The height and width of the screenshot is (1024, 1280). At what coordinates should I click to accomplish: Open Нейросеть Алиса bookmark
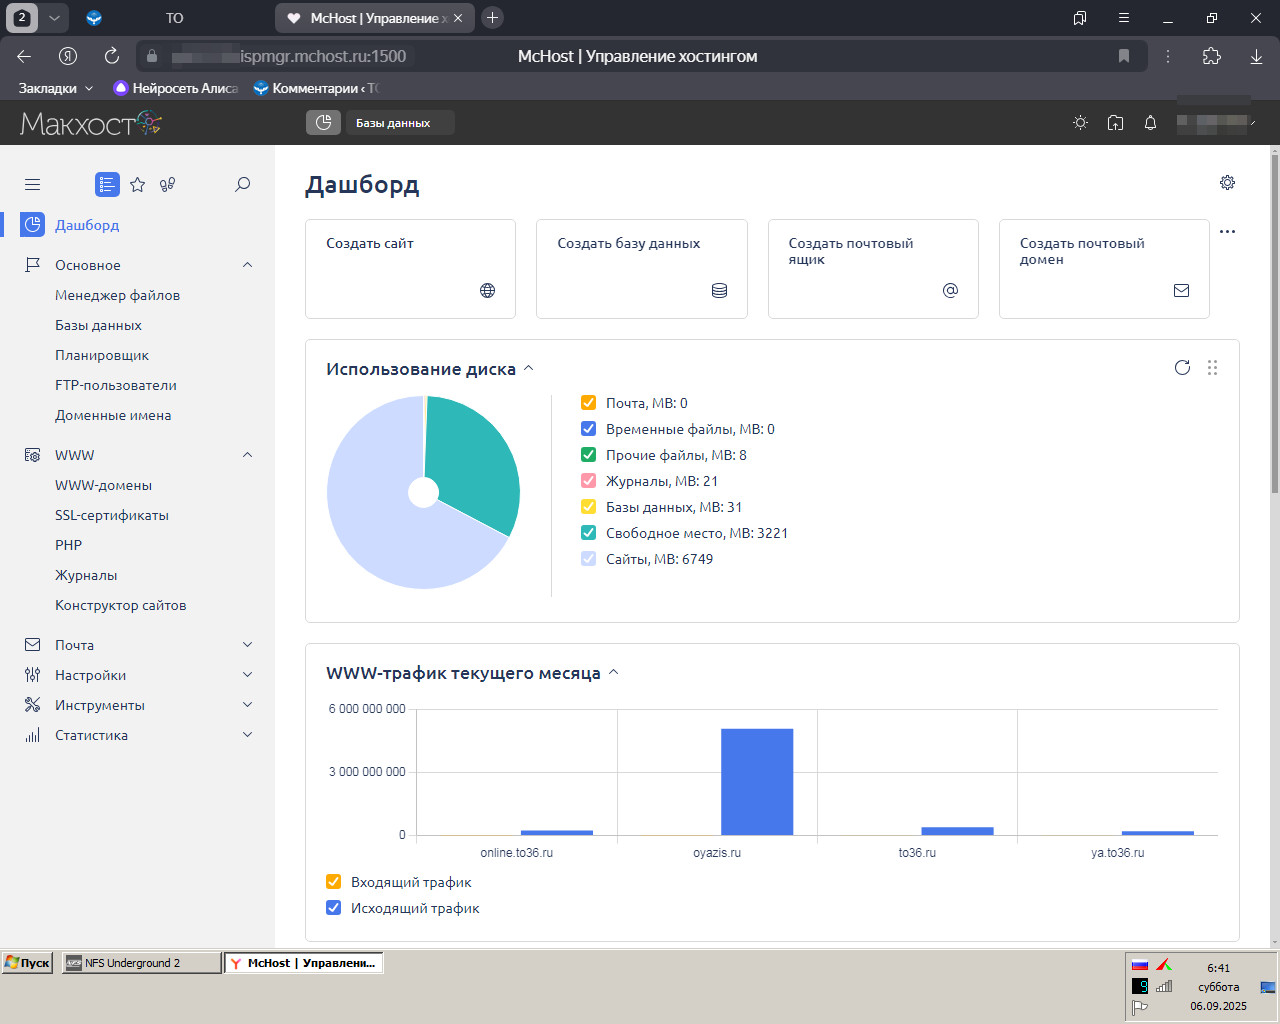click(x=176, y=88)
